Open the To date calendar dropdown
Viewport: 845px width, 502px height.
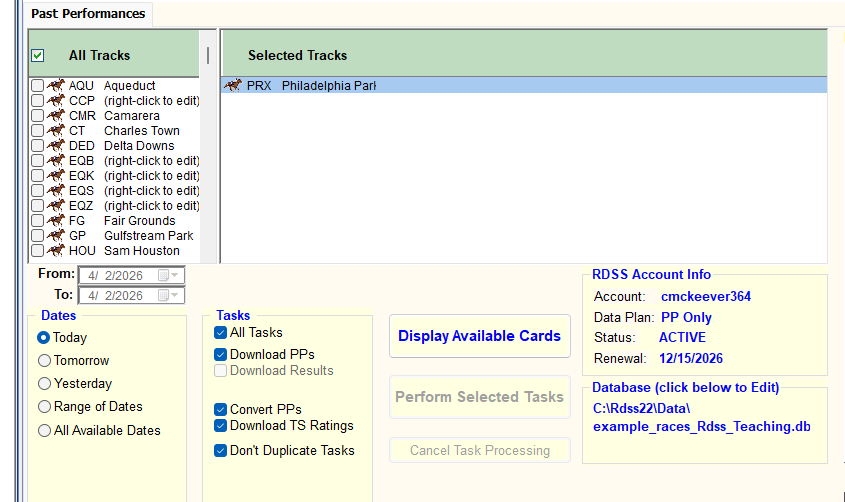click(x=168, y=295)
